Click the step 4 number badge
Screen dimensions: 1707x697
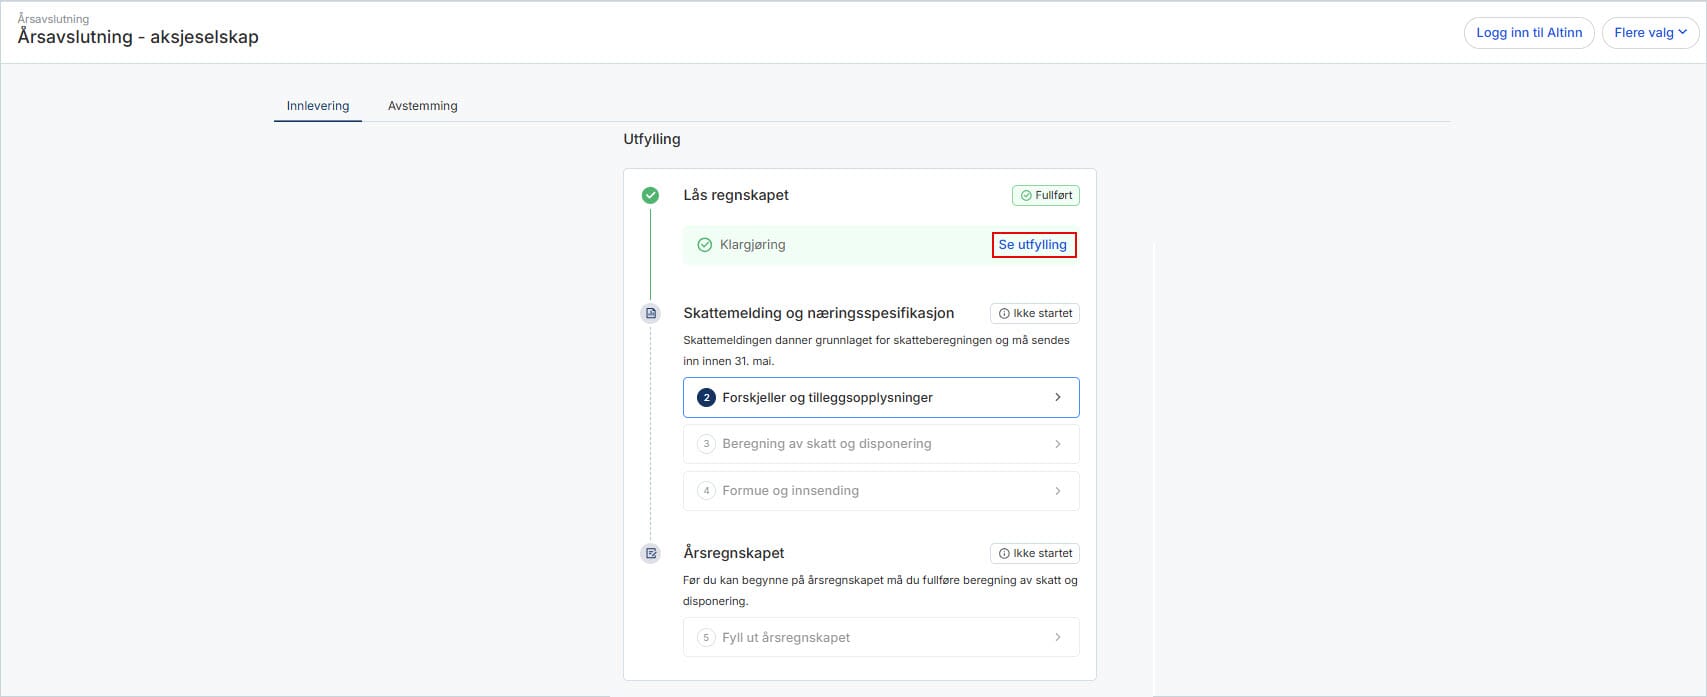tap(706, 491)
